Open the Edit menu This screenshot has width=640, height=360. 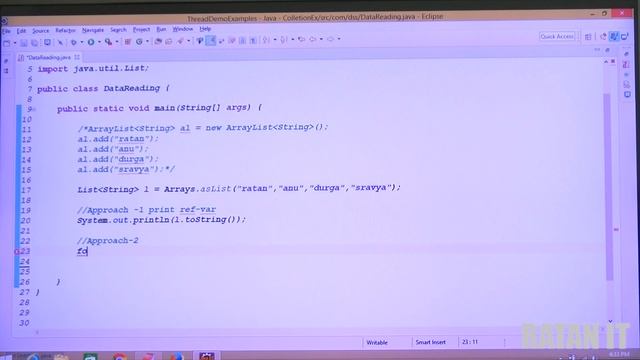(21, 31)
